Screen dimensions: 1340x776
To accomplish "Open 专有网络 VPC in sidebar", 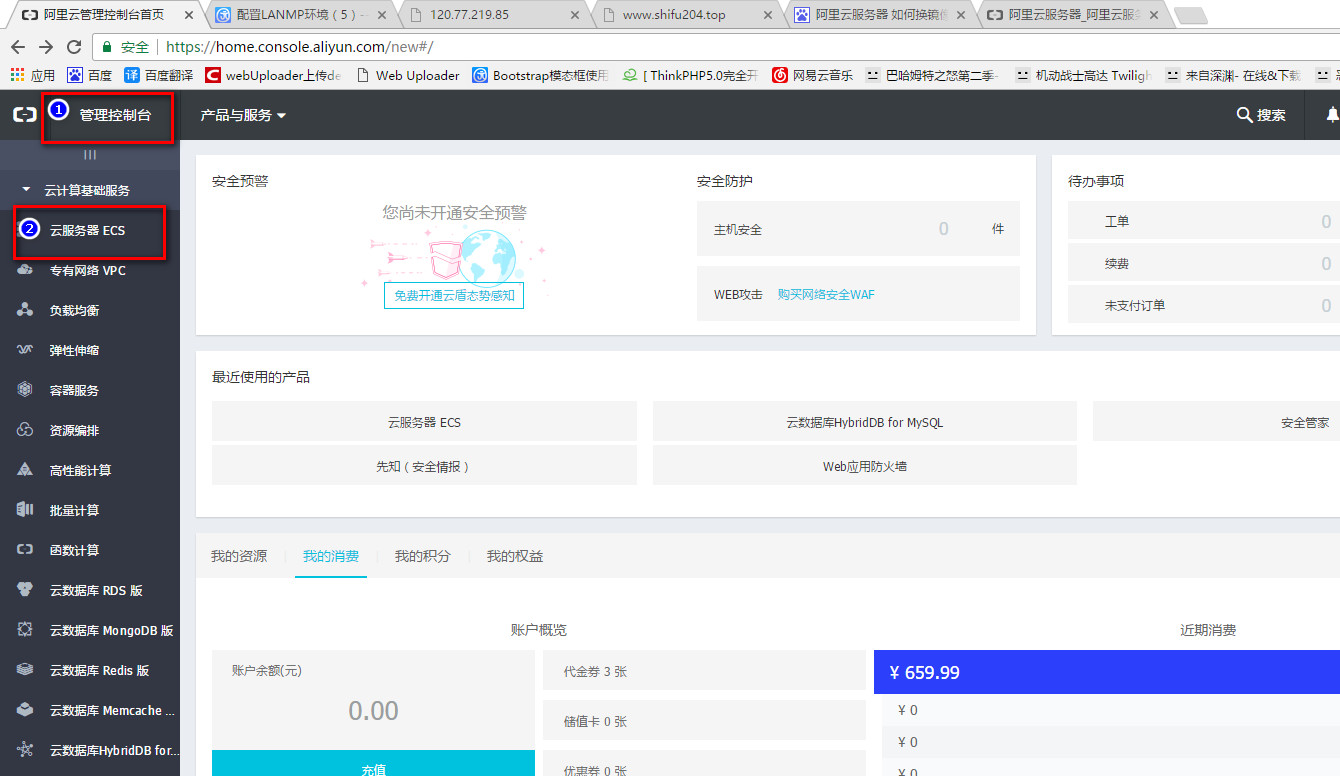I will tap(88, 270).
